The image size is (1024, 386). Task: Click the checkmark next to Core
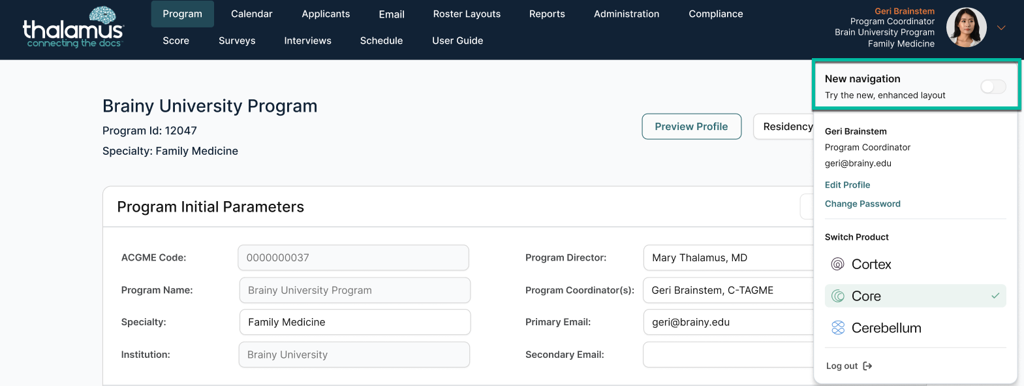coord(995,296)
